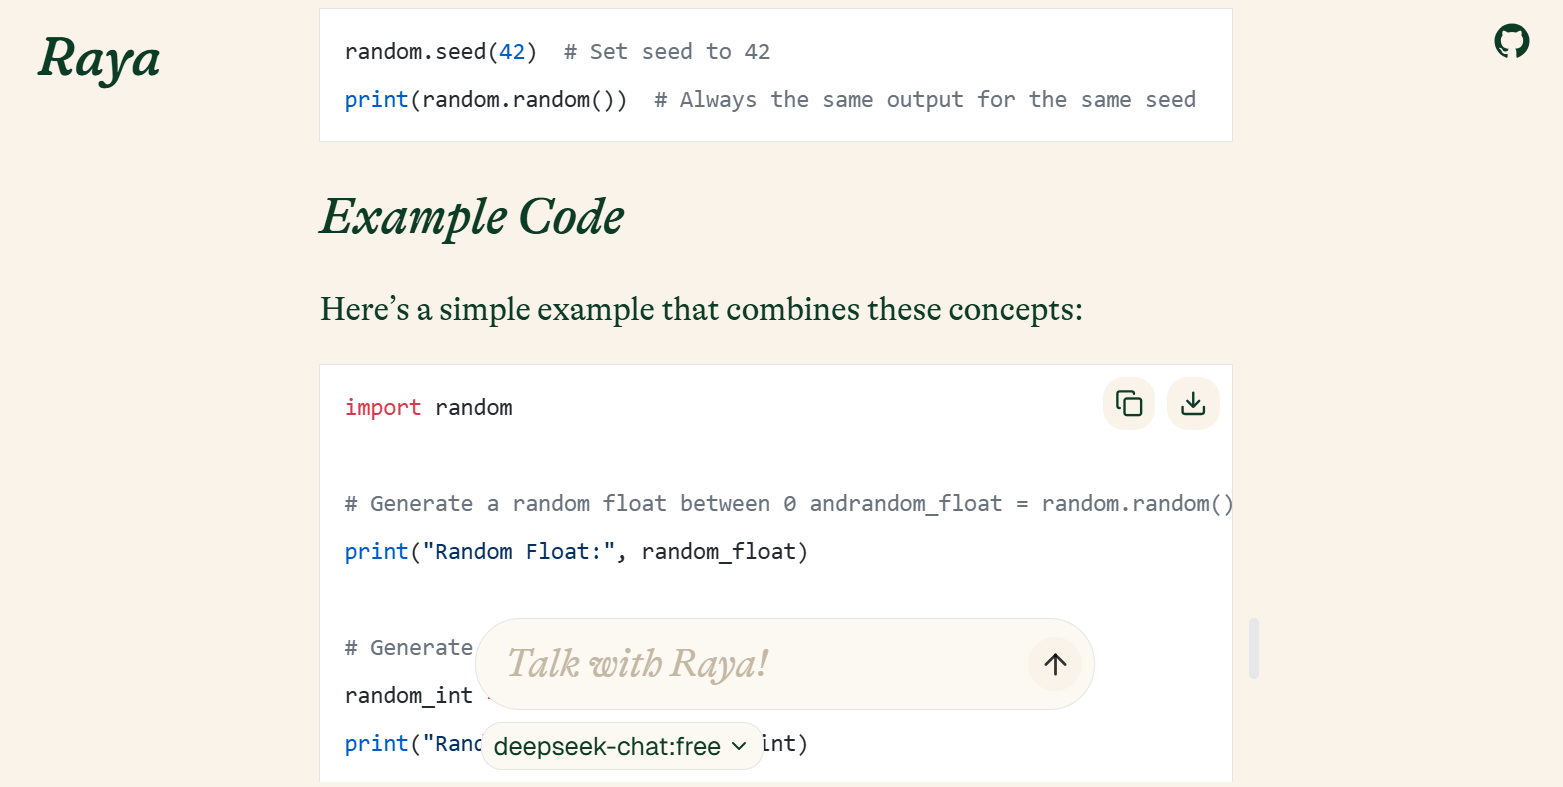Click the 'random' module name after import
The width and height of the screenshot is (1563, 787).
click(x=474, y=408)
